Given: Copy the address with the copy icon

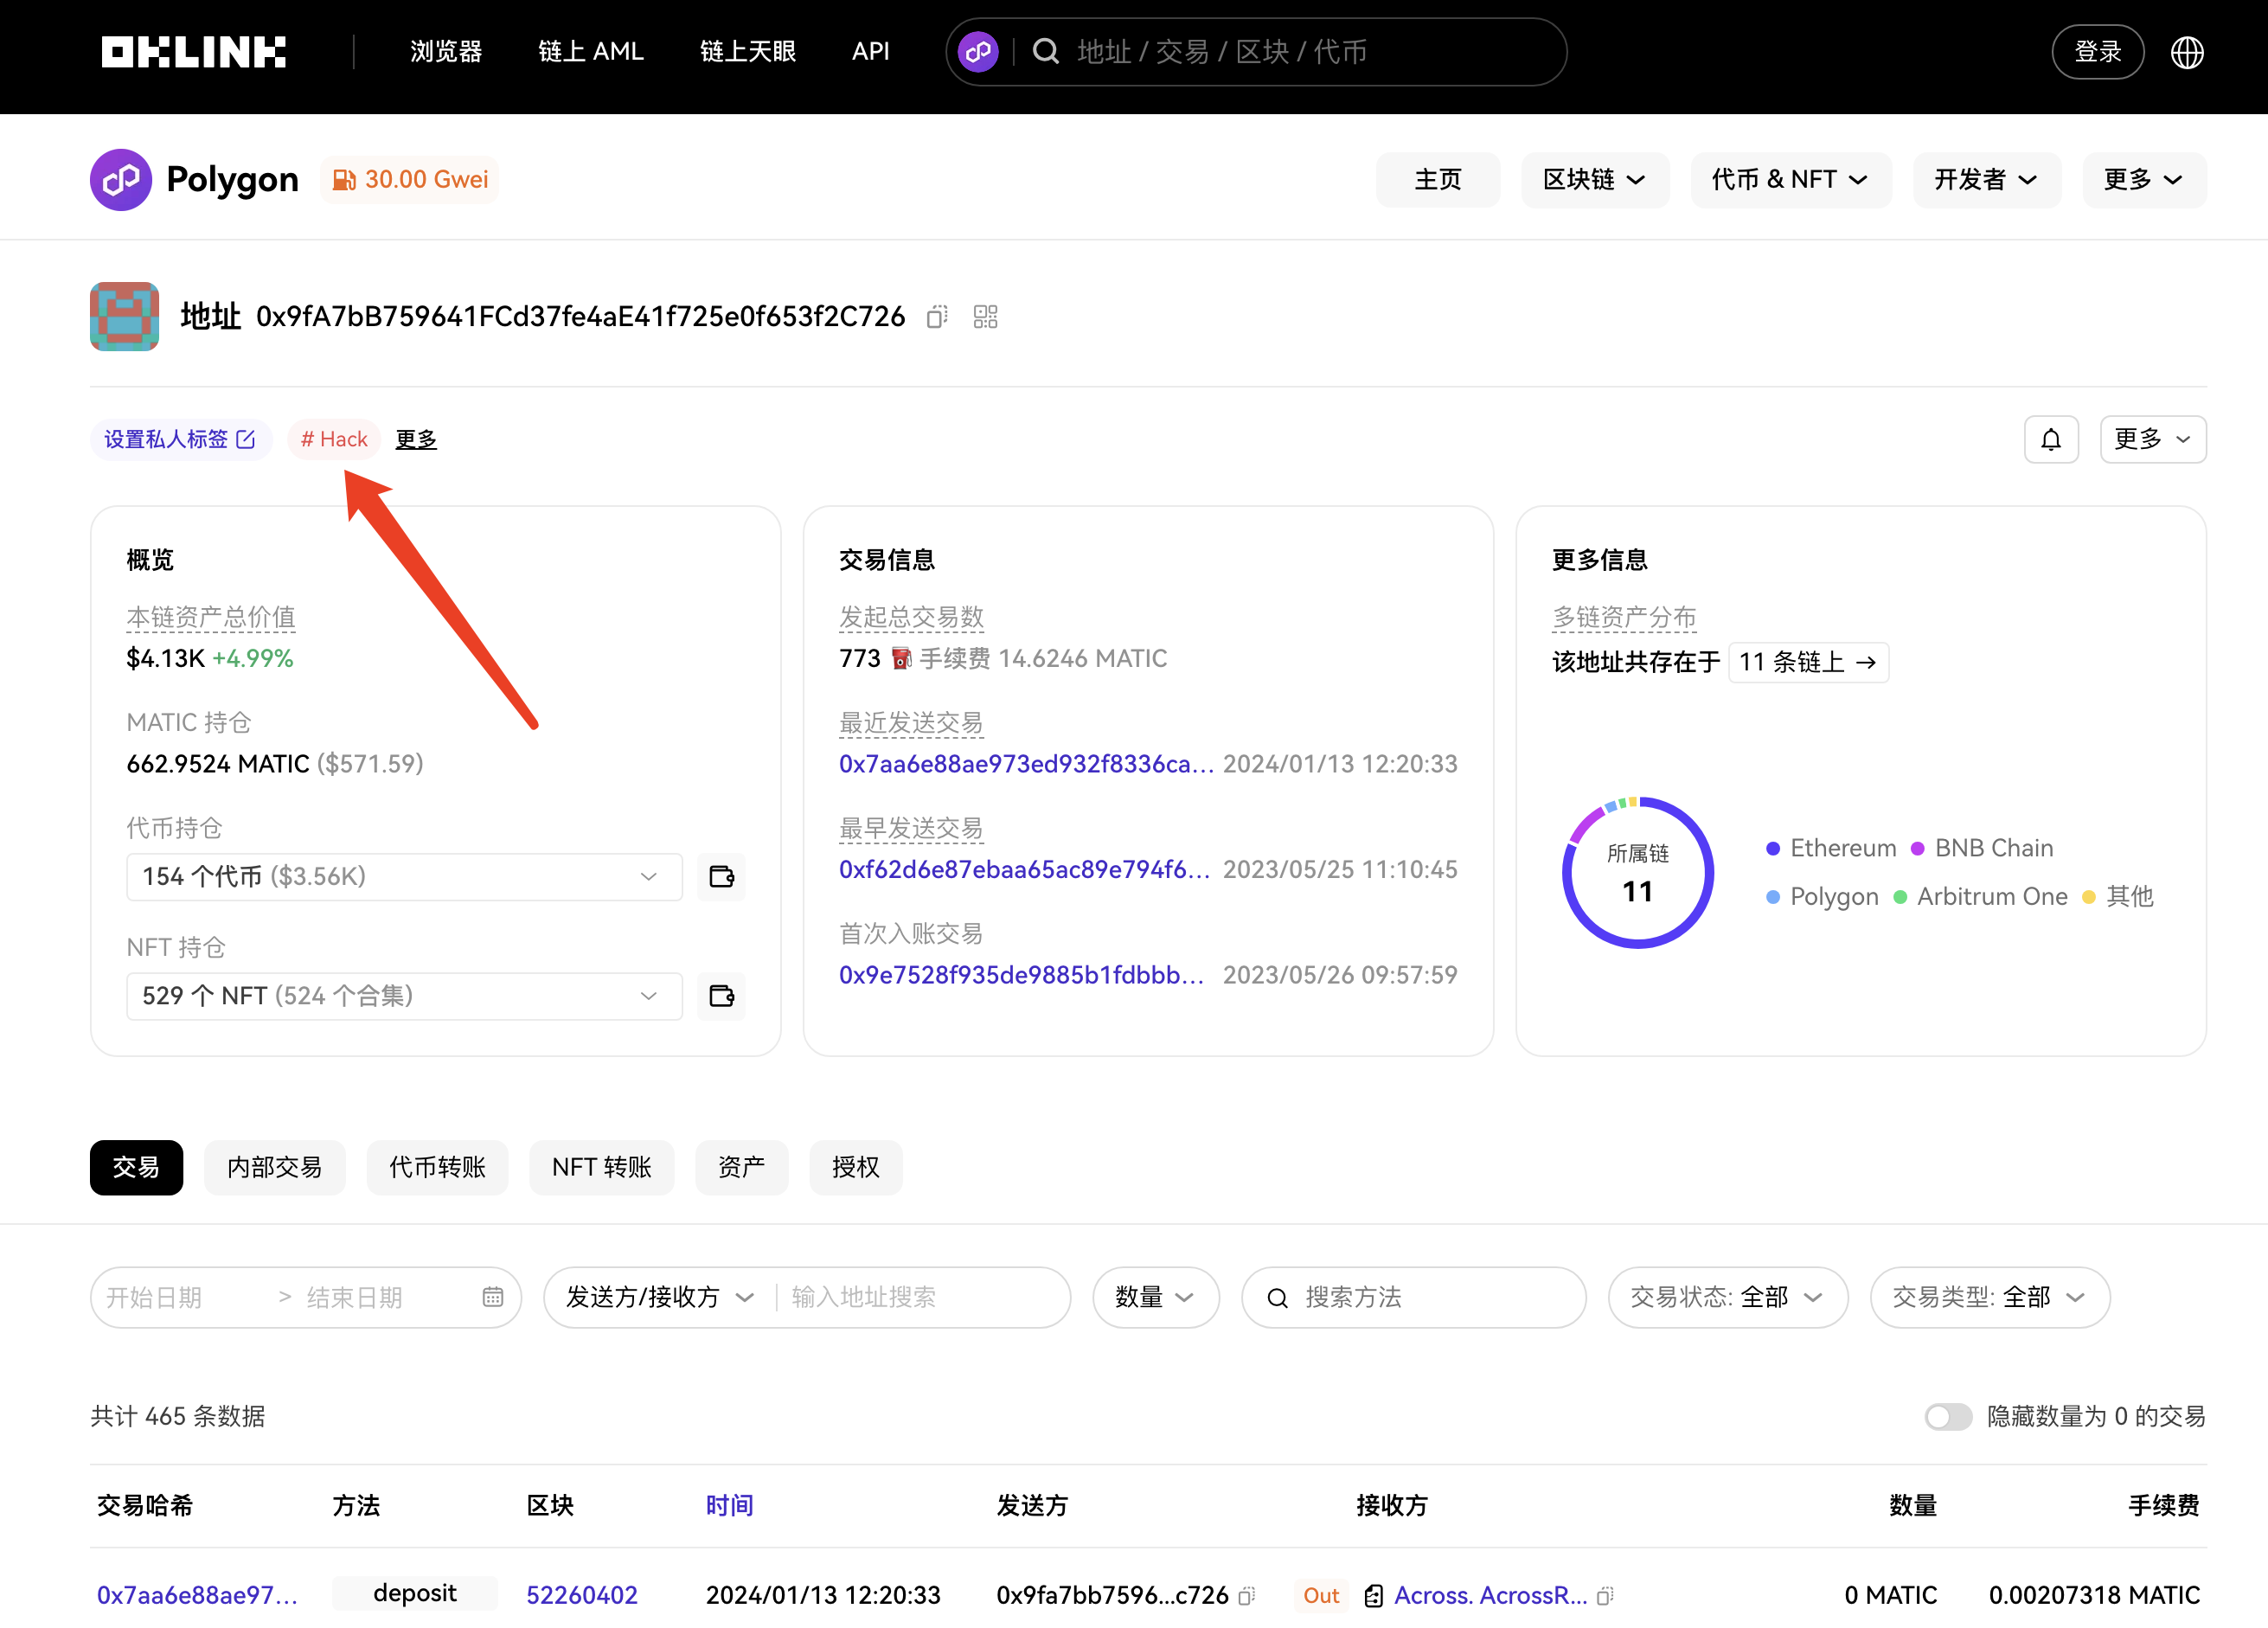Looking at the screenshot, I should point(937,317).
